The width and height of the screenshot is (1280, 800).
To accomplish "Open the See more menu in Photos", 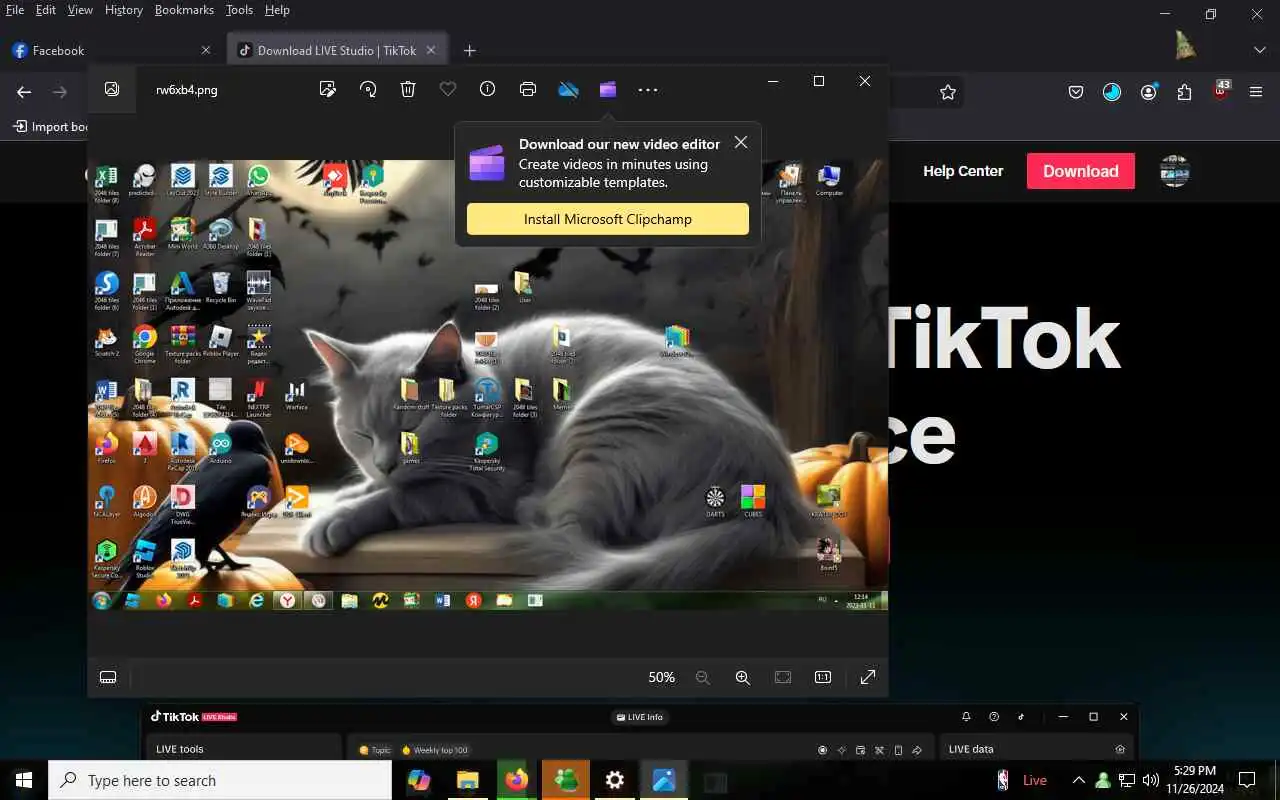I will click(648, 89).
